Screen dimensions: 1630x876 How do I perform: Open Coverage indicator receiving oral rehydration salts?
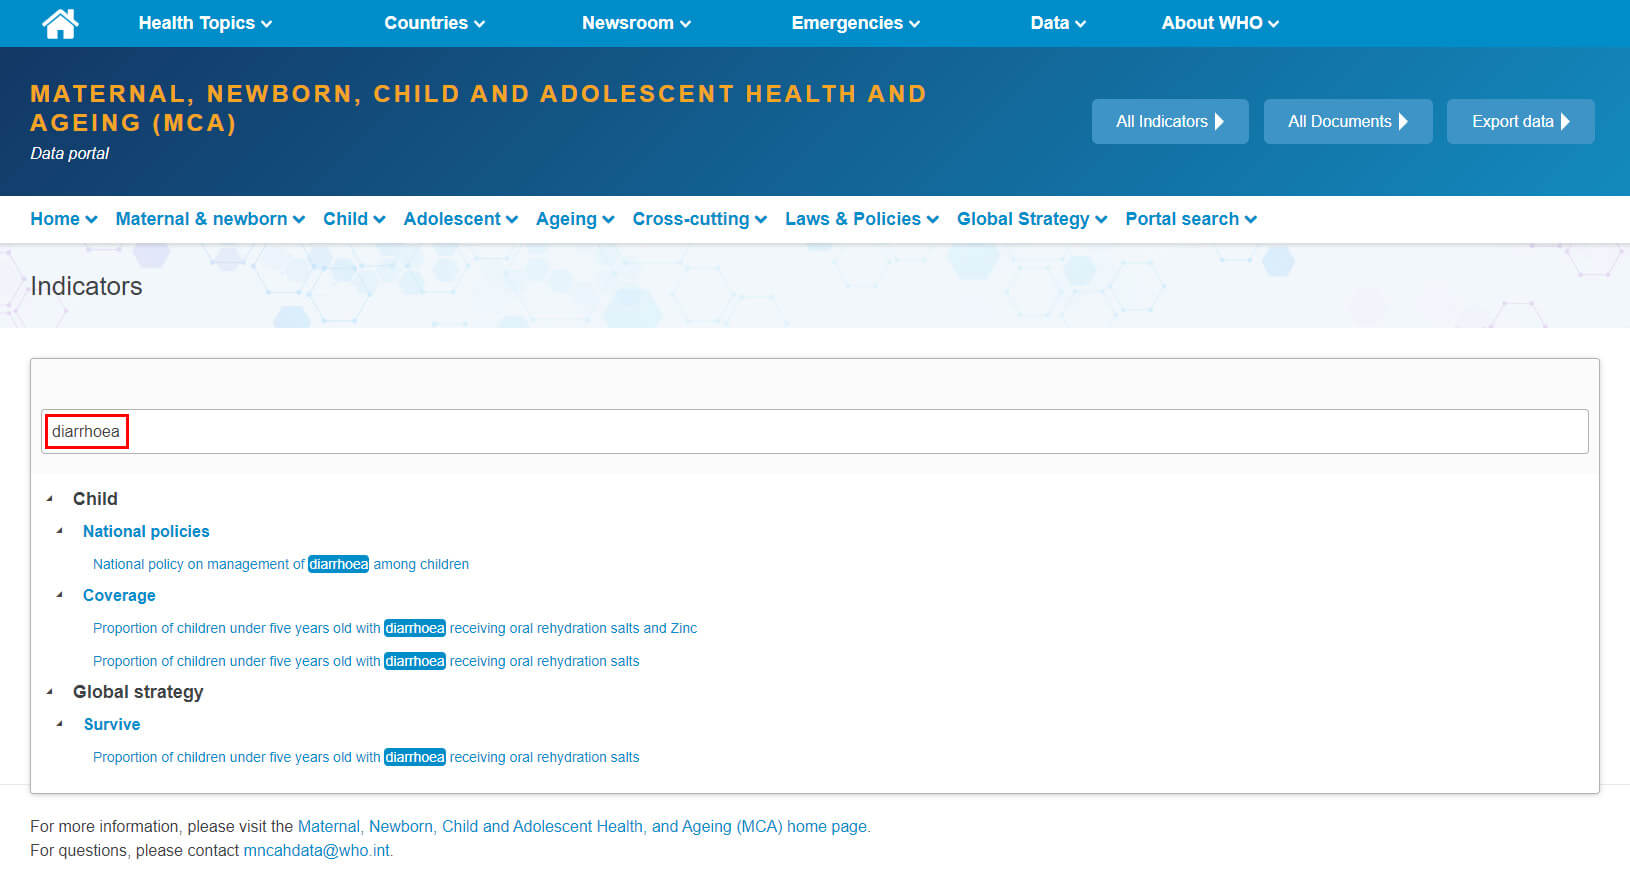(x=366, y=661)
